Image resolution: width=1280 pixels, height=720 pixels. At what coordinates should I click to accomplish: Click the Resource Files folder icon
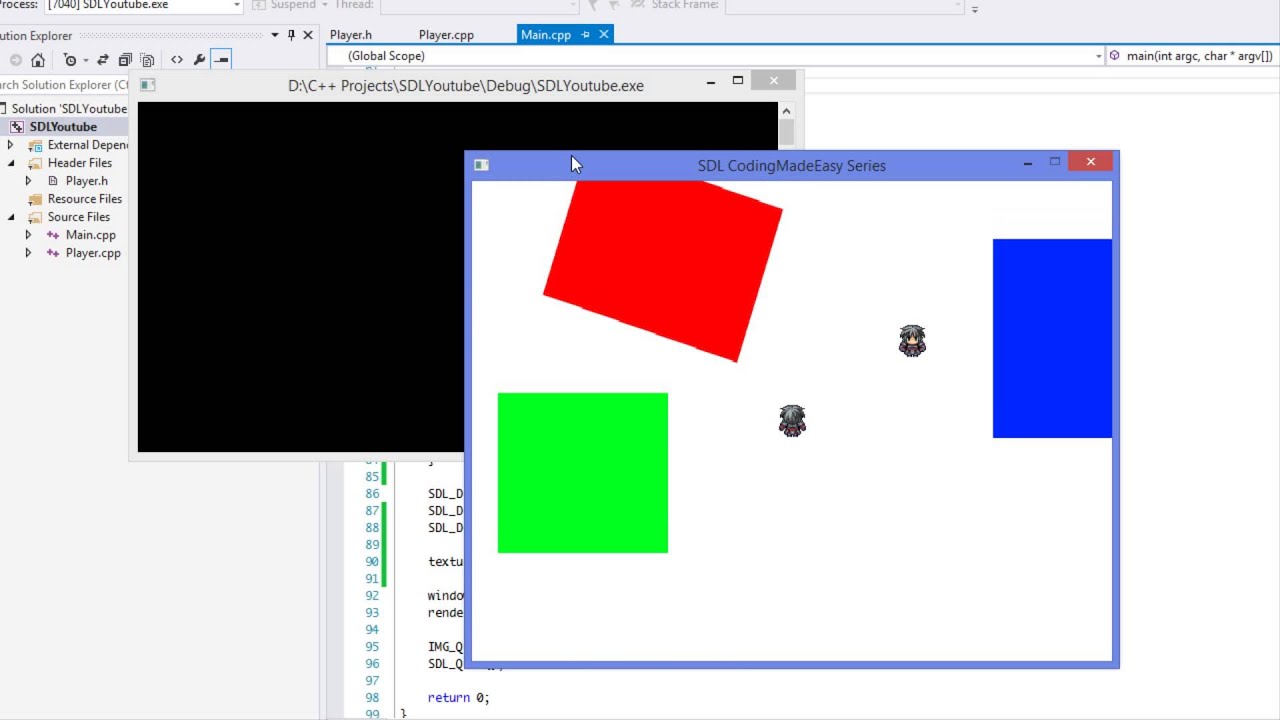pyautogui.click(x=35, y=199)
